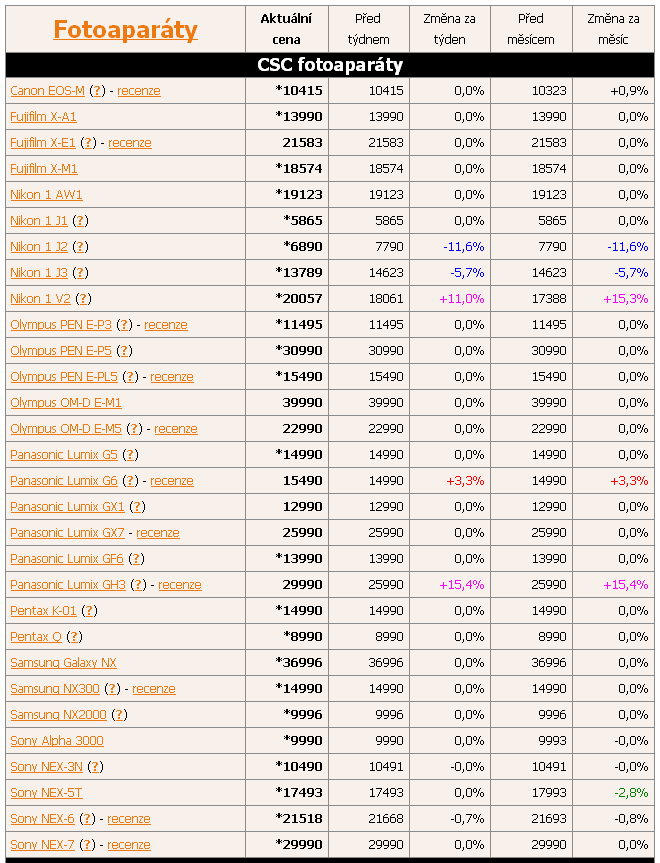
Task: Open the recenze link for Olympus OM-D E-M5
Action: tap(176, 429)
